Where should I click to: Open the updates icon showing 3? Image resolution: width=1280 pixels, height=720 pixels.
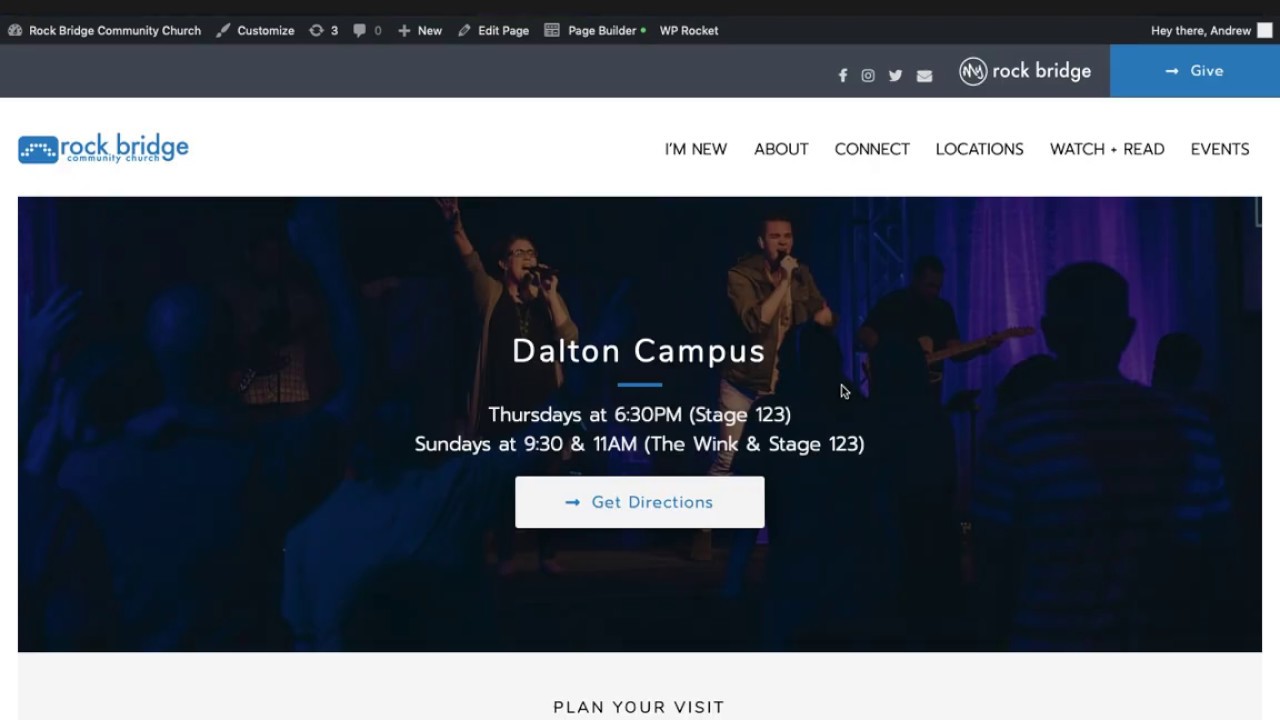pos(323,30)
